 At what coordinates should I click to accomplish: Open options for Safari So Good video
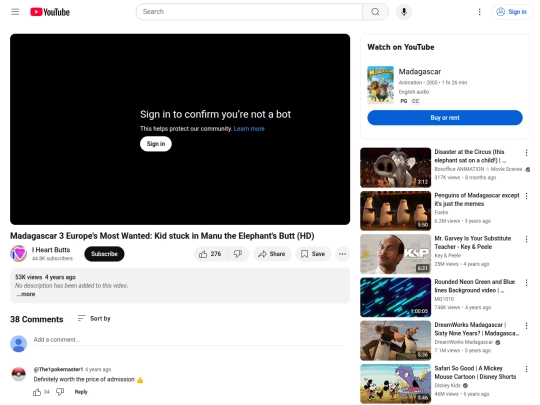coord(526,369)
